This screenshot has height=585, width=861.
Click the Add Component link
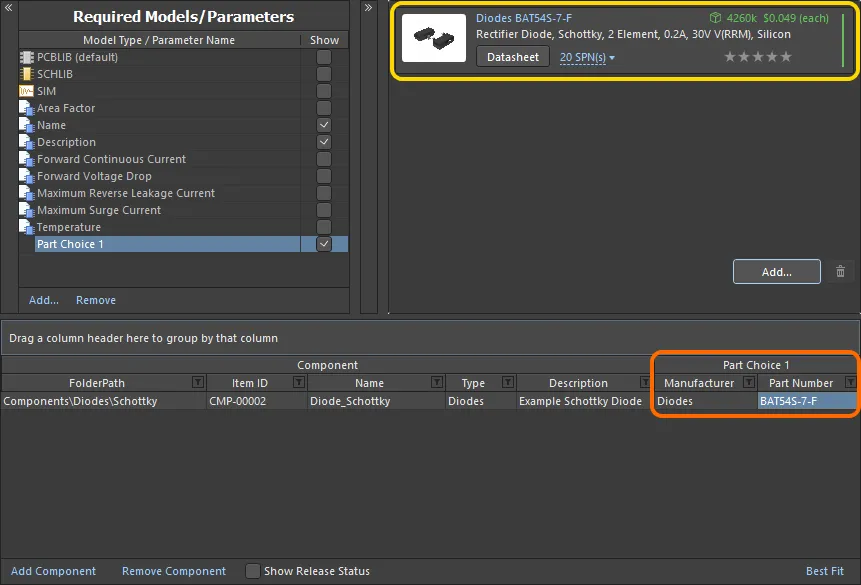(x=53, y=571)
